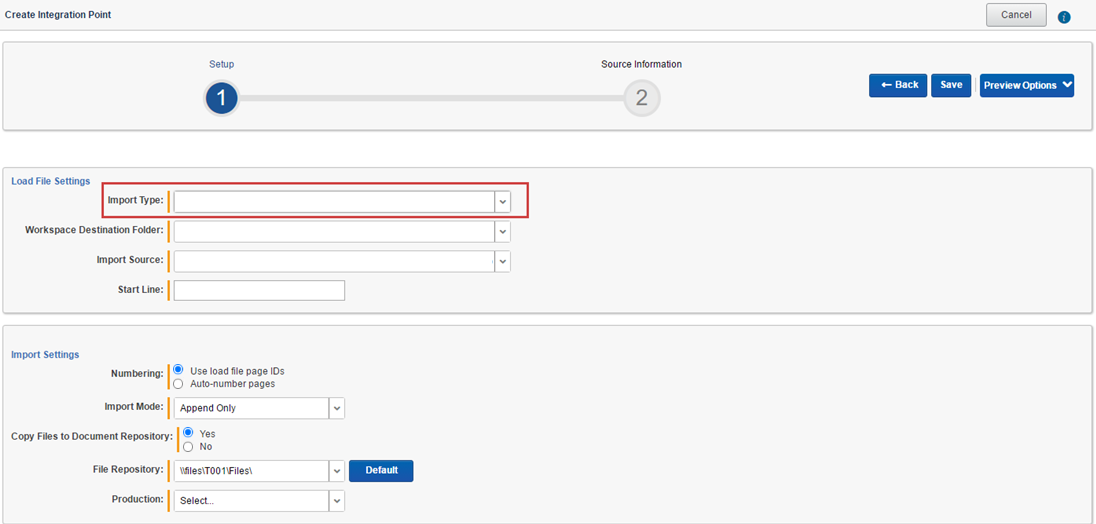
Task: Open the Import Type dropdown
Action: tap(342, 201)
